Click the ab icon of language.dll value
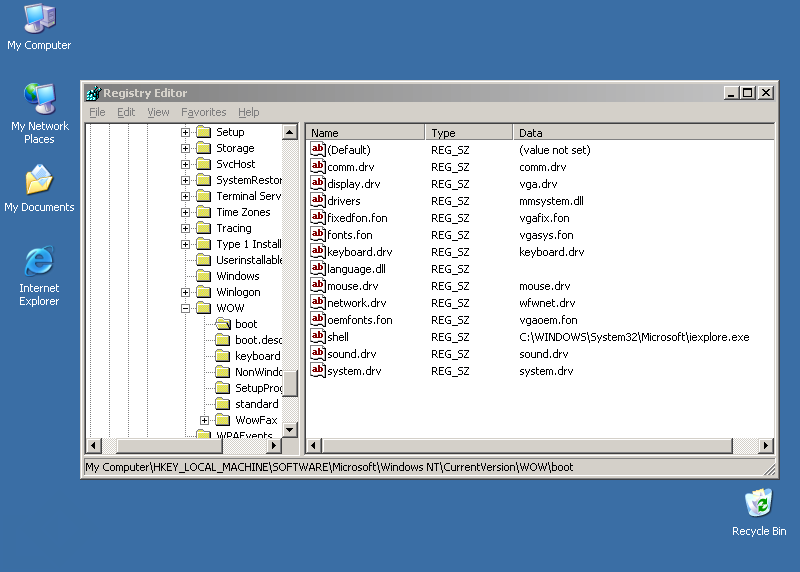 tap(318, 268)
